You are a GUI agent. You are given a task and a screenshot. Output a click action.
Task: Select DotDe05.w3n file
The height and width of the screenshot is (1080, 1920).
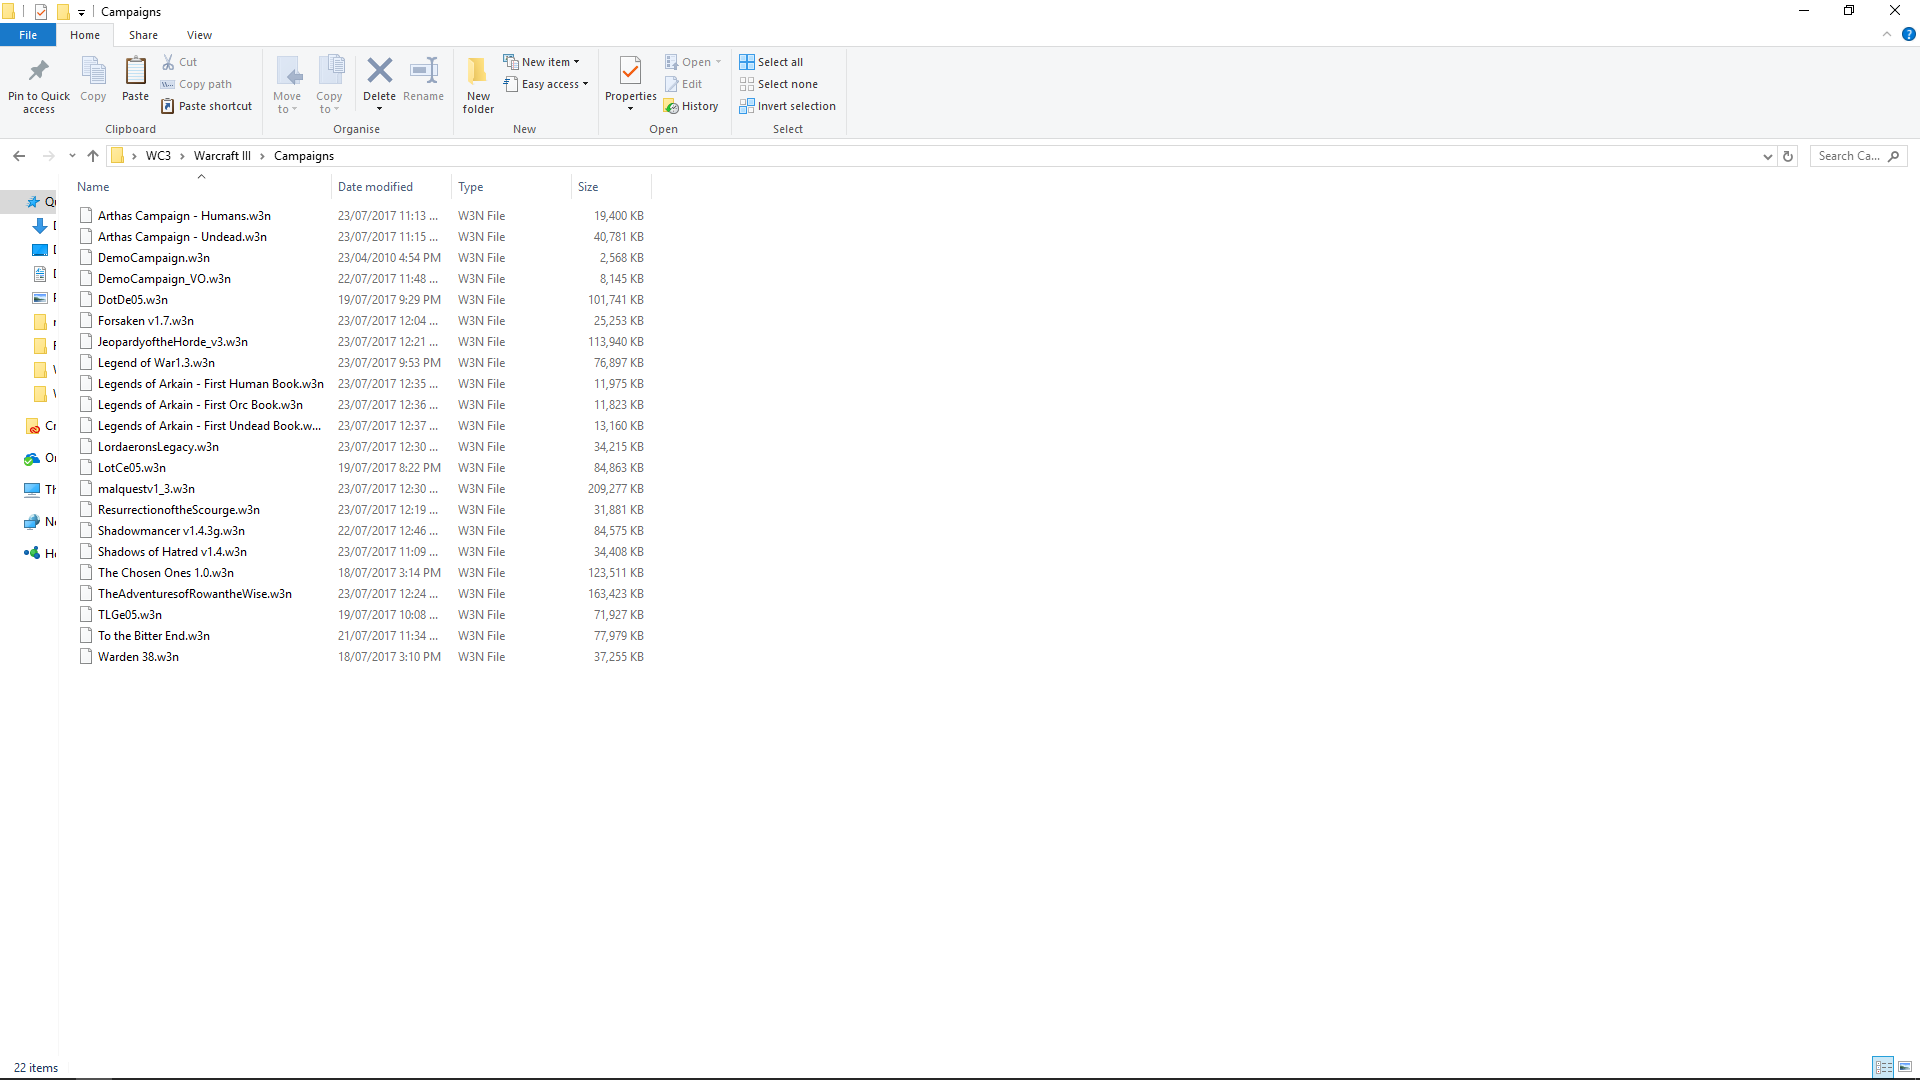(133, 300)
